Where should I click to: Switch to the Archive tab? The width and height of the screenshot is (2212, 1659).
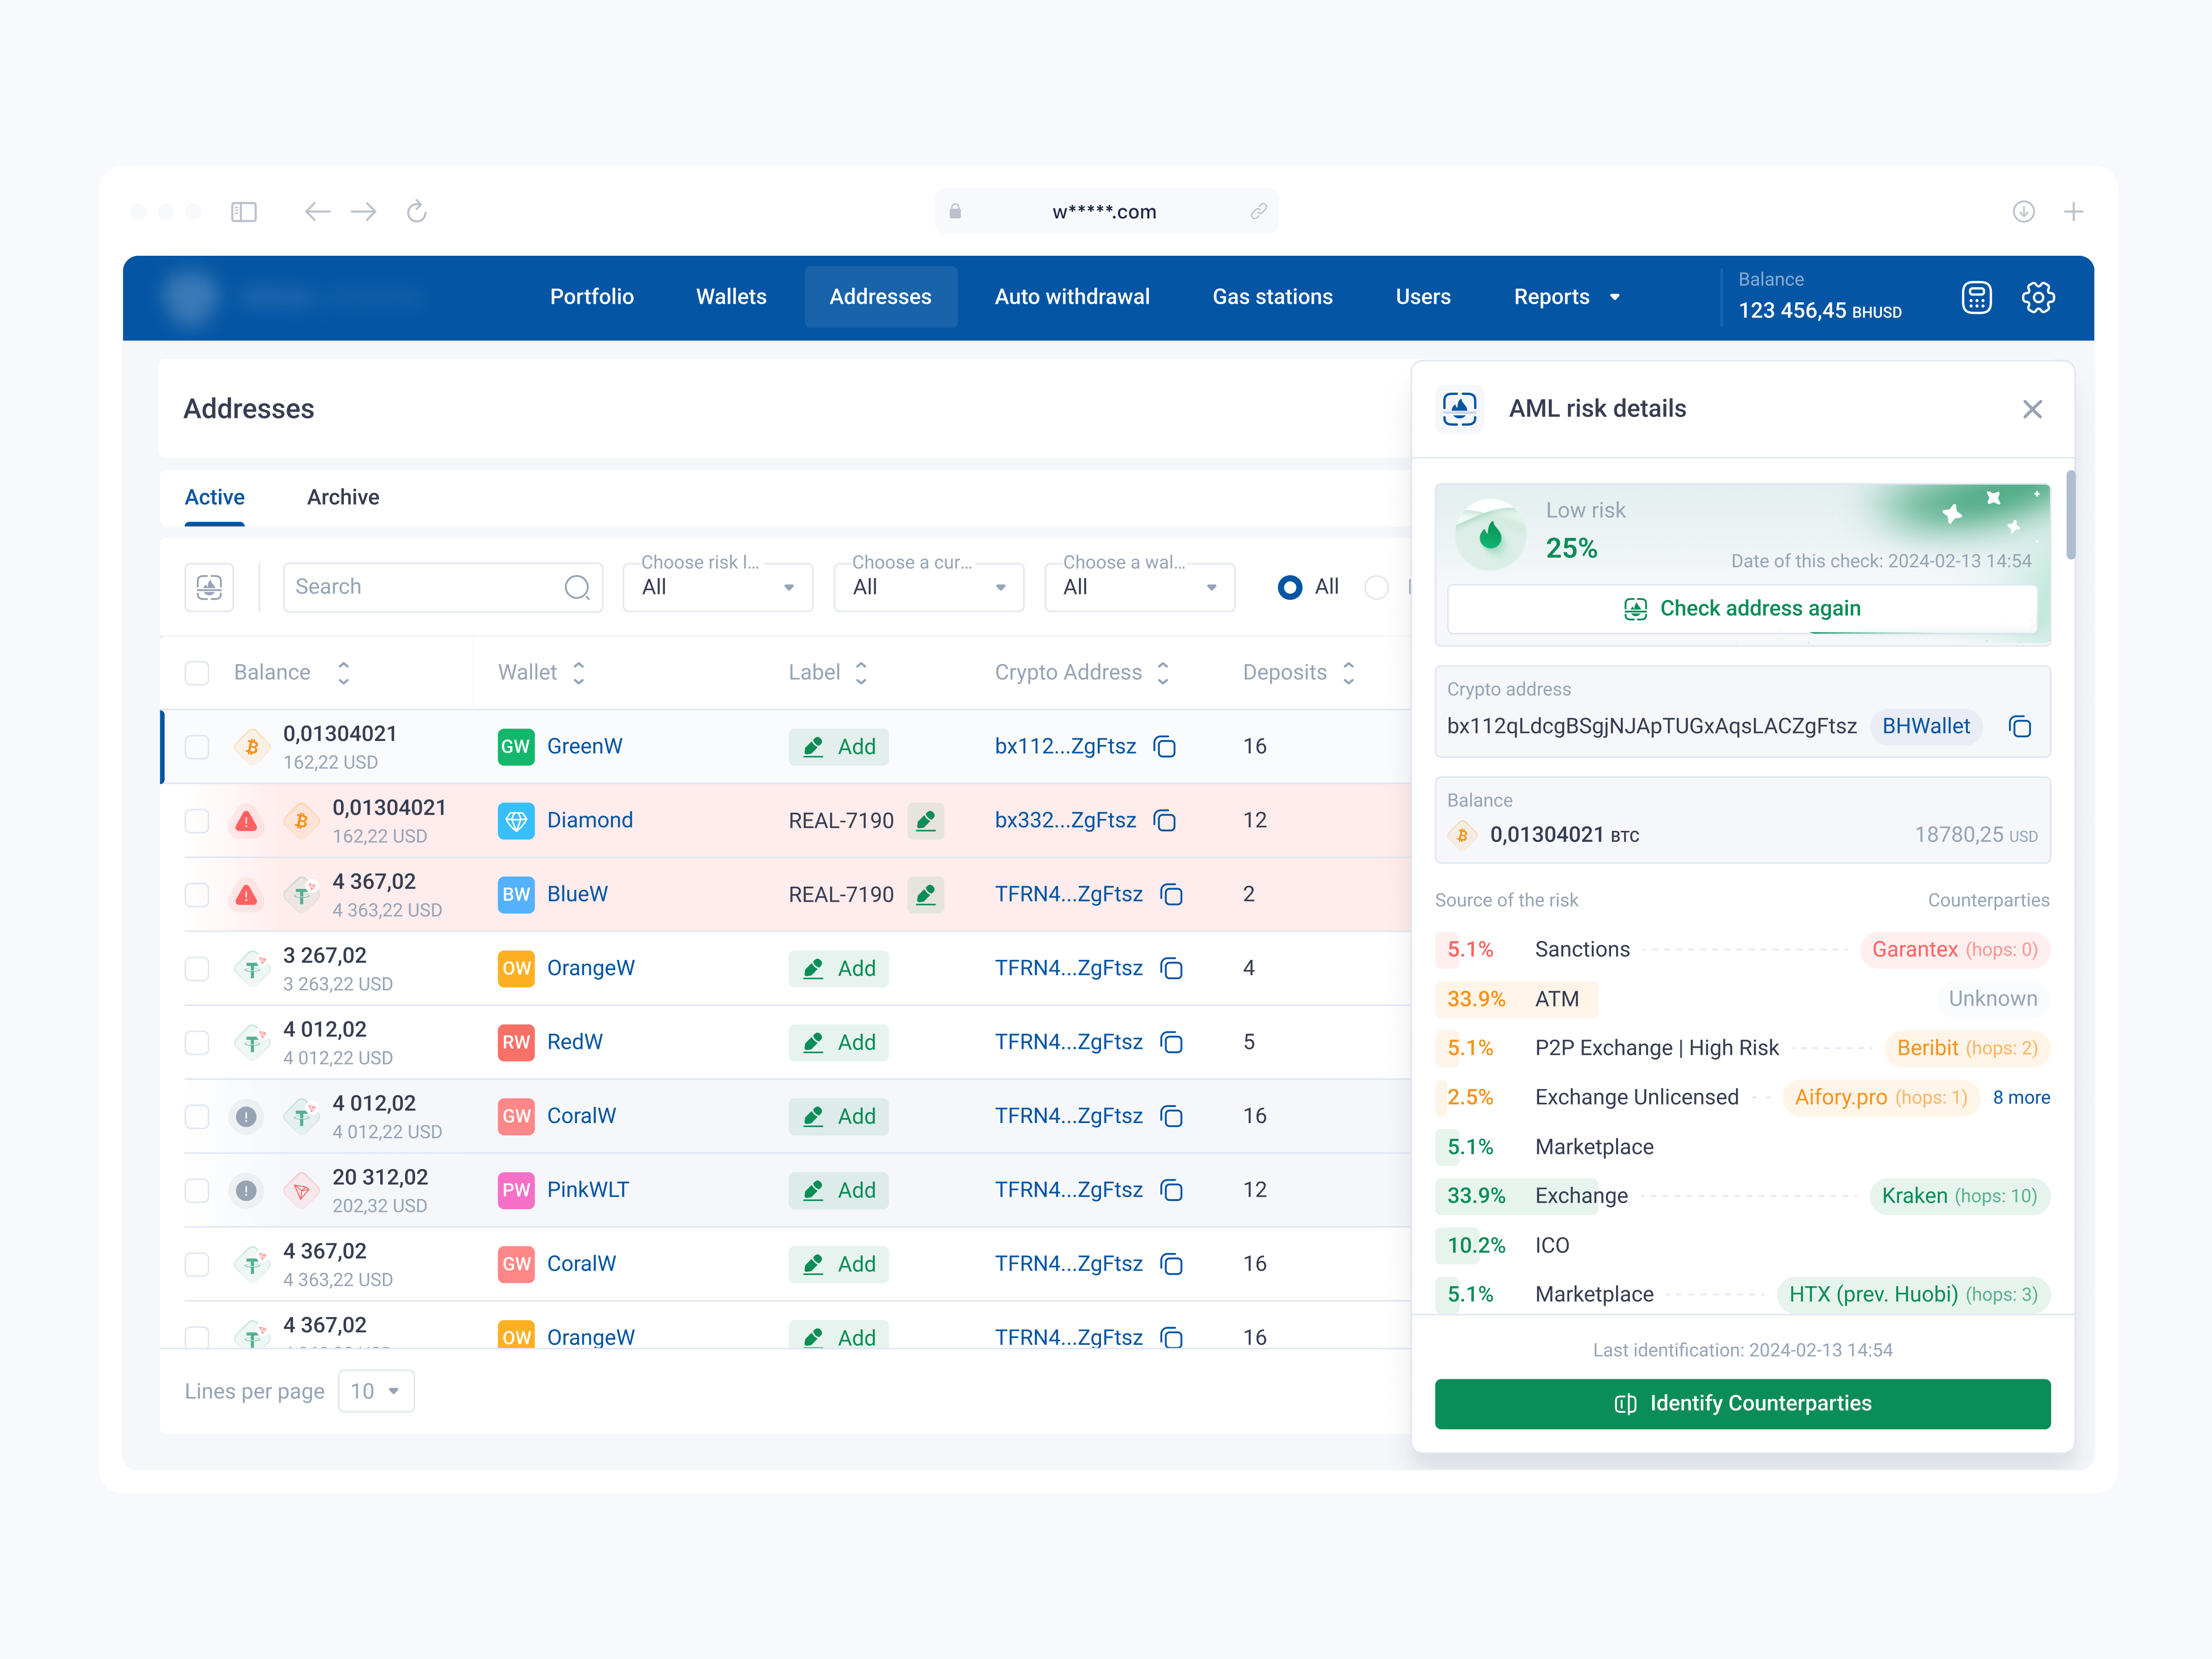pos(343,497)
